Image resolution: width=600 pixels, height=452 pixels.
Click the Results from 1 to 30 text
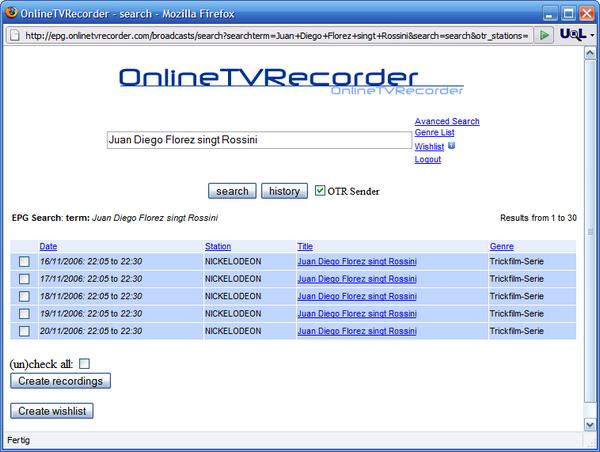[x=538, y=218]
